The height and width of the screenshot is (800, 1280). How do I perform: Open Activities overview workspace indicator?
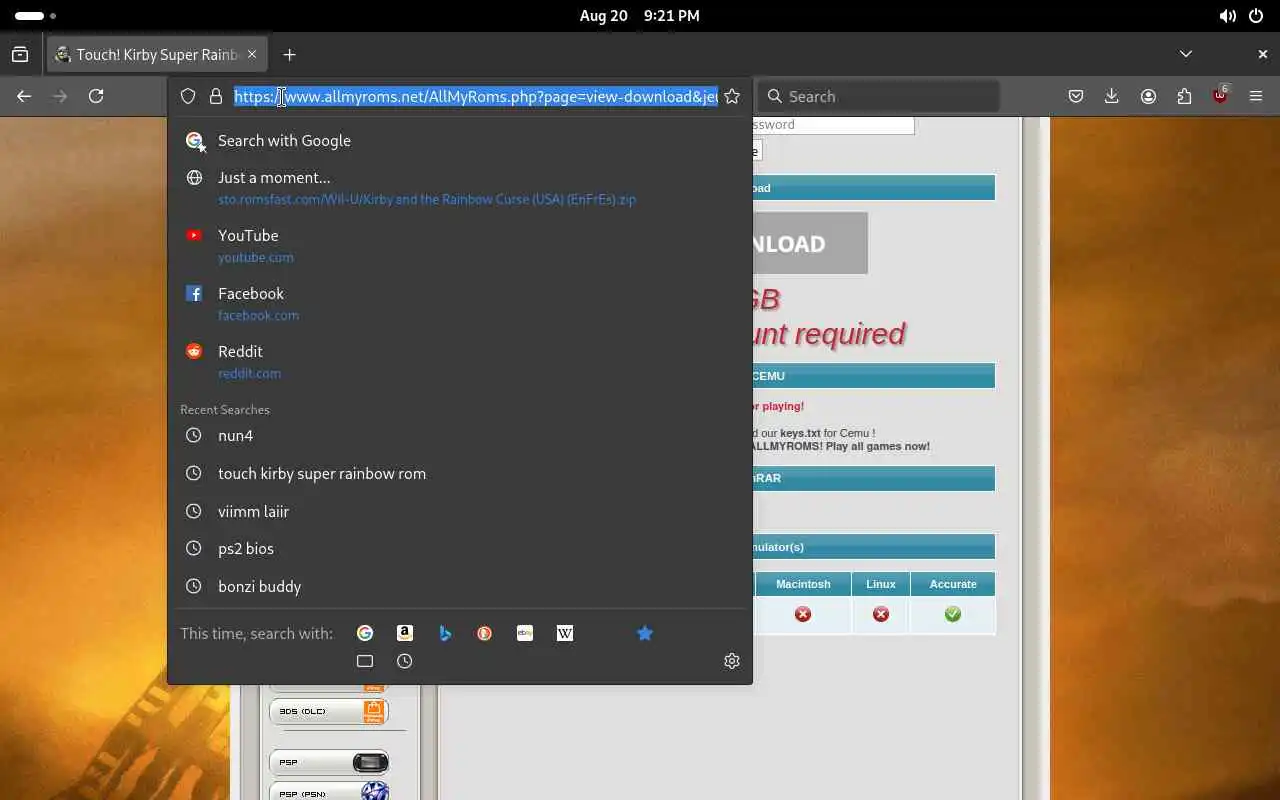(x=35, y=16)
